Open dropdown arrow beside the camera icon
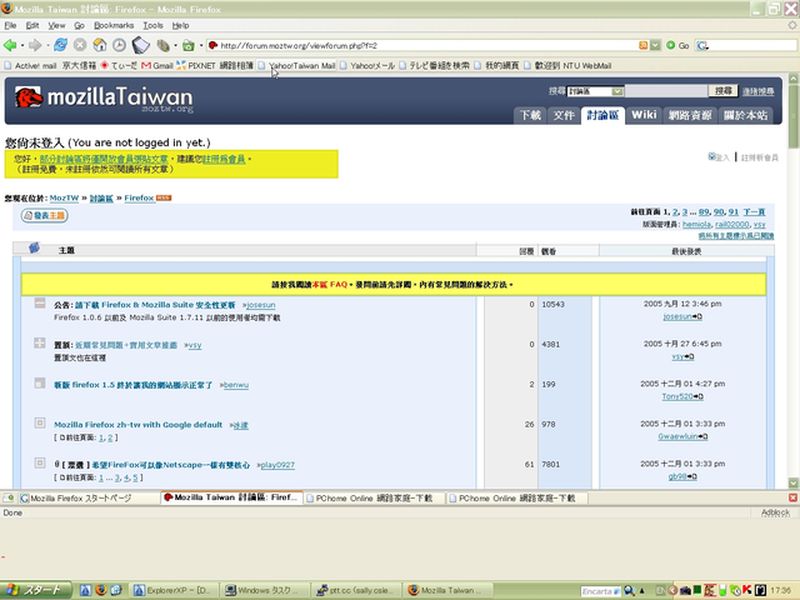The image size is (800, 600). tap(201, 46)
